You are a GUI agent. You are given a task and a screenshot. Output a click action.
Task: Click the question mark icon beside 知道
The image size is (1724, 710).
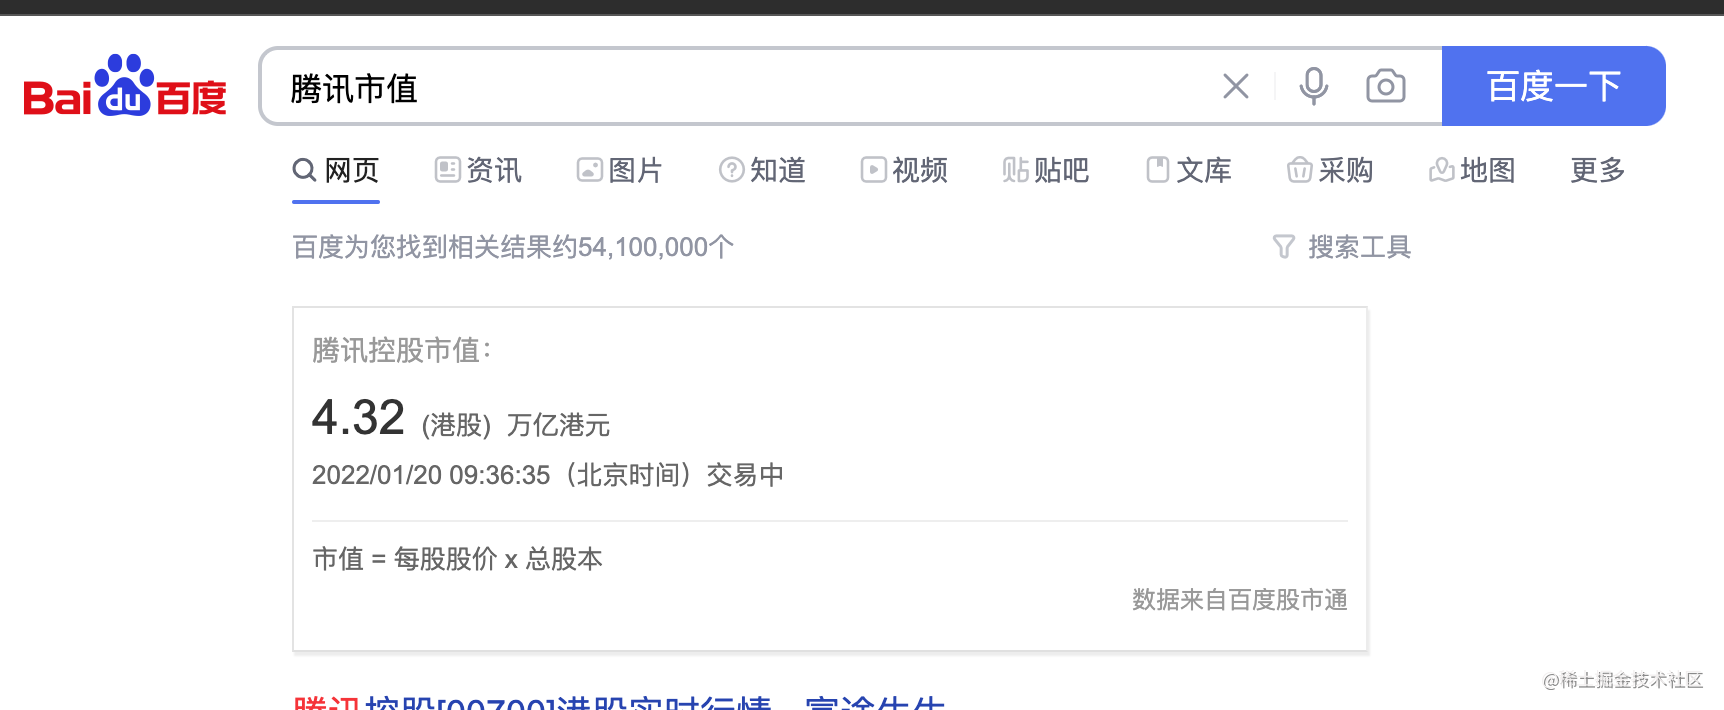click(731, 170)
